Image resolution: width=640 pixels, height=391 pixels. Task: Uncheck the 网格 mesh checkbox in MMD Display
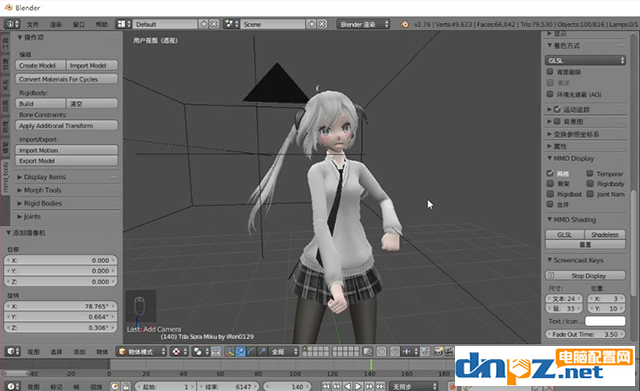tap(550, 173)
